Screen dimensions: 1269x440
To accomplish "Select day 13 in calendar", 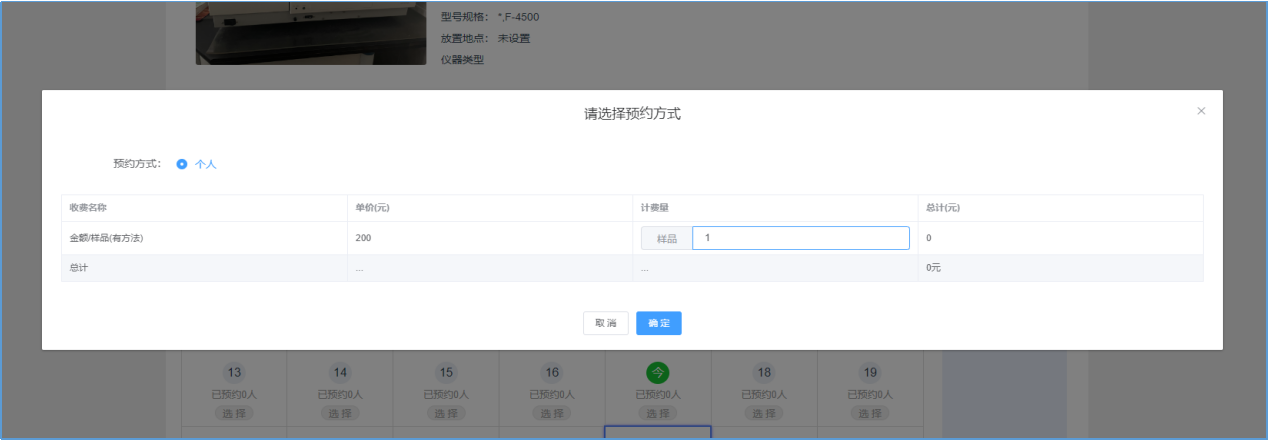I will pyautogui.click(x=234, y=373).
